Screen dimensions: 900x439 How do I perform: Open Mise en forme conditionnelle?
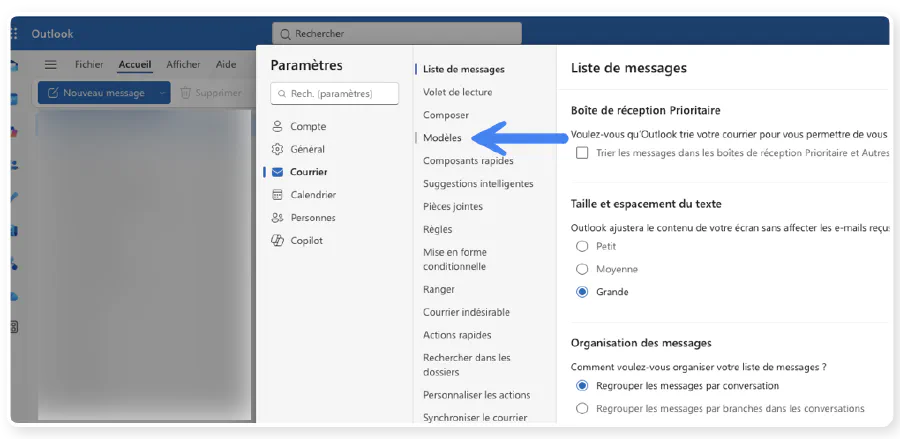(455, 259)
